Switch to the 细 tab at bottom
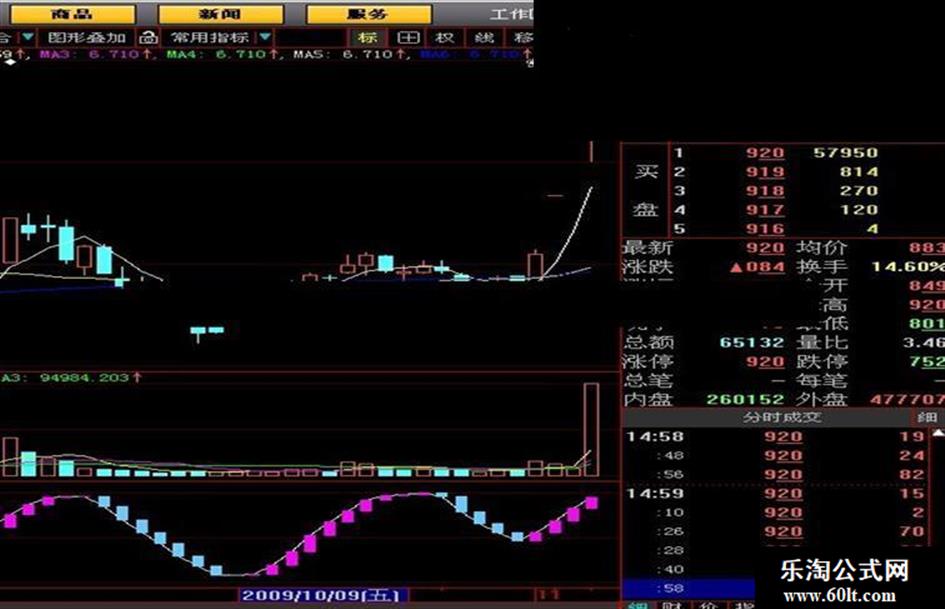945x609 pixels. point(637,604)
